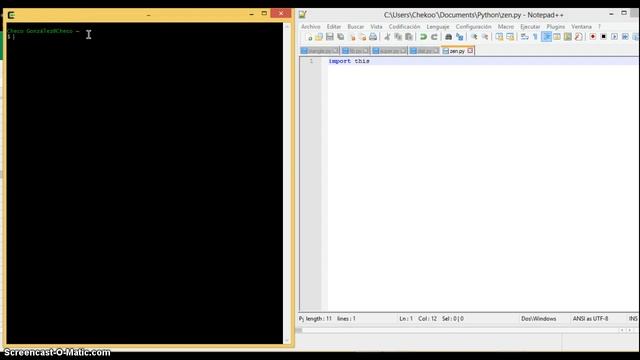Toggle synchronized vertical scrolling icon
640x360 pixels.
coord(499,37)
